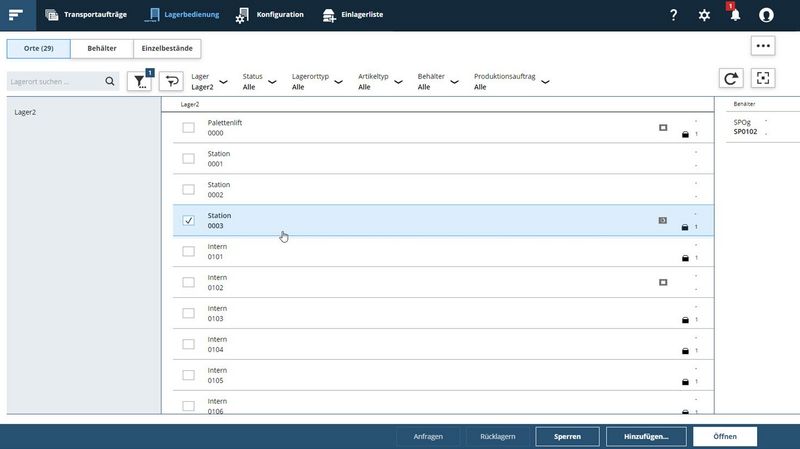The width and height of the screenshot is (800, 449).
Task: Open the three-dot more options menu
Action: click(x=763, y=46)
